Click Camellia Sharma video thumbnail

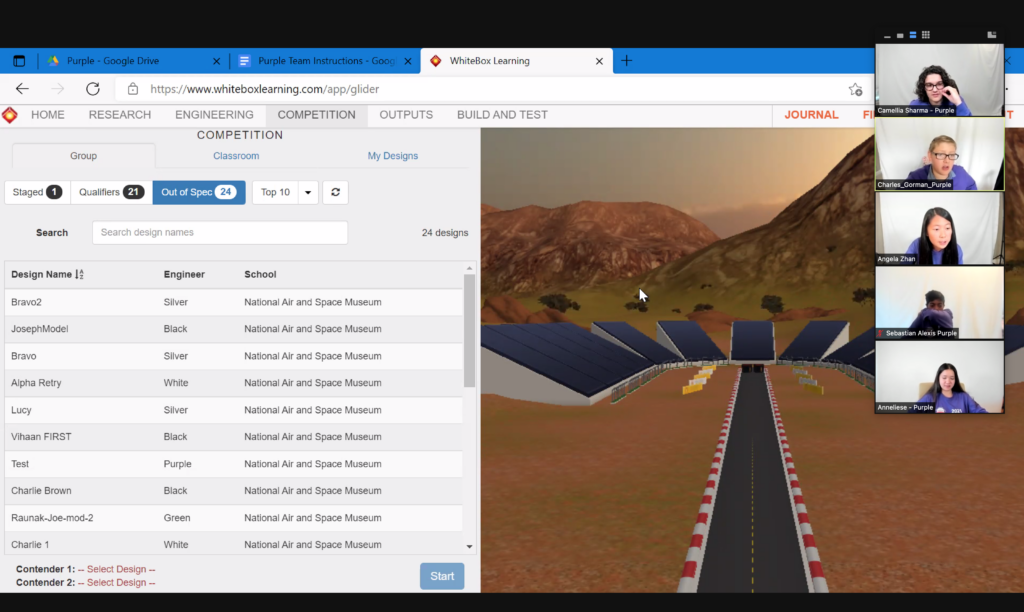coord(939,80)
